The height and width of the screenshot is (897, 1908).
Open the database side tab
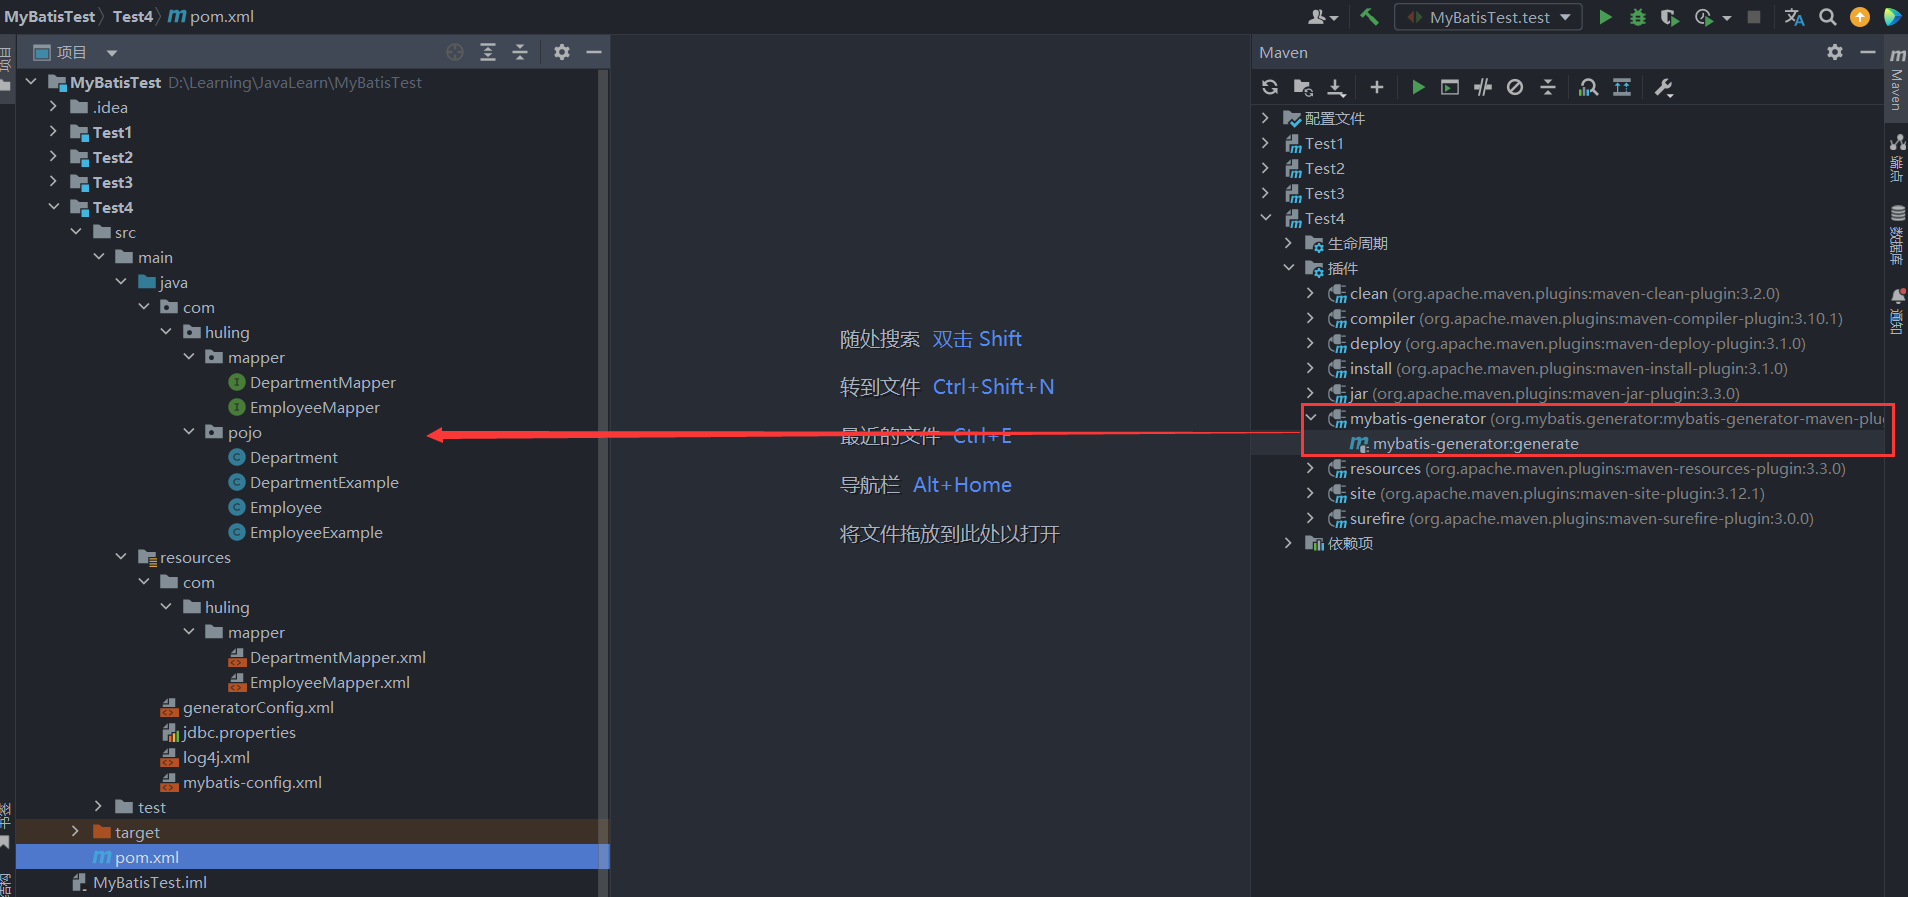[x=1896, y=234]
